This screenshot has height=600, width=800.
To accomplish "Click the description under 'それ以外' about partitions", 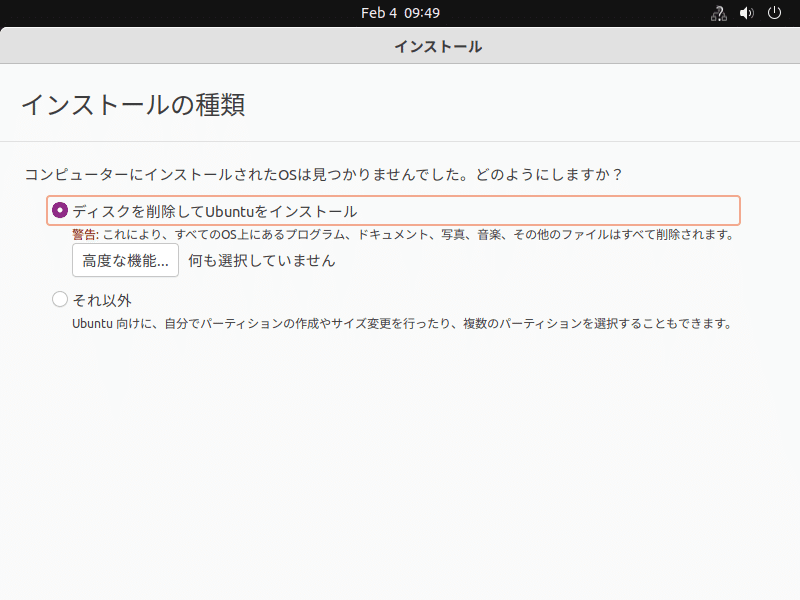I will pyautogui.click(x=403, y=323).
